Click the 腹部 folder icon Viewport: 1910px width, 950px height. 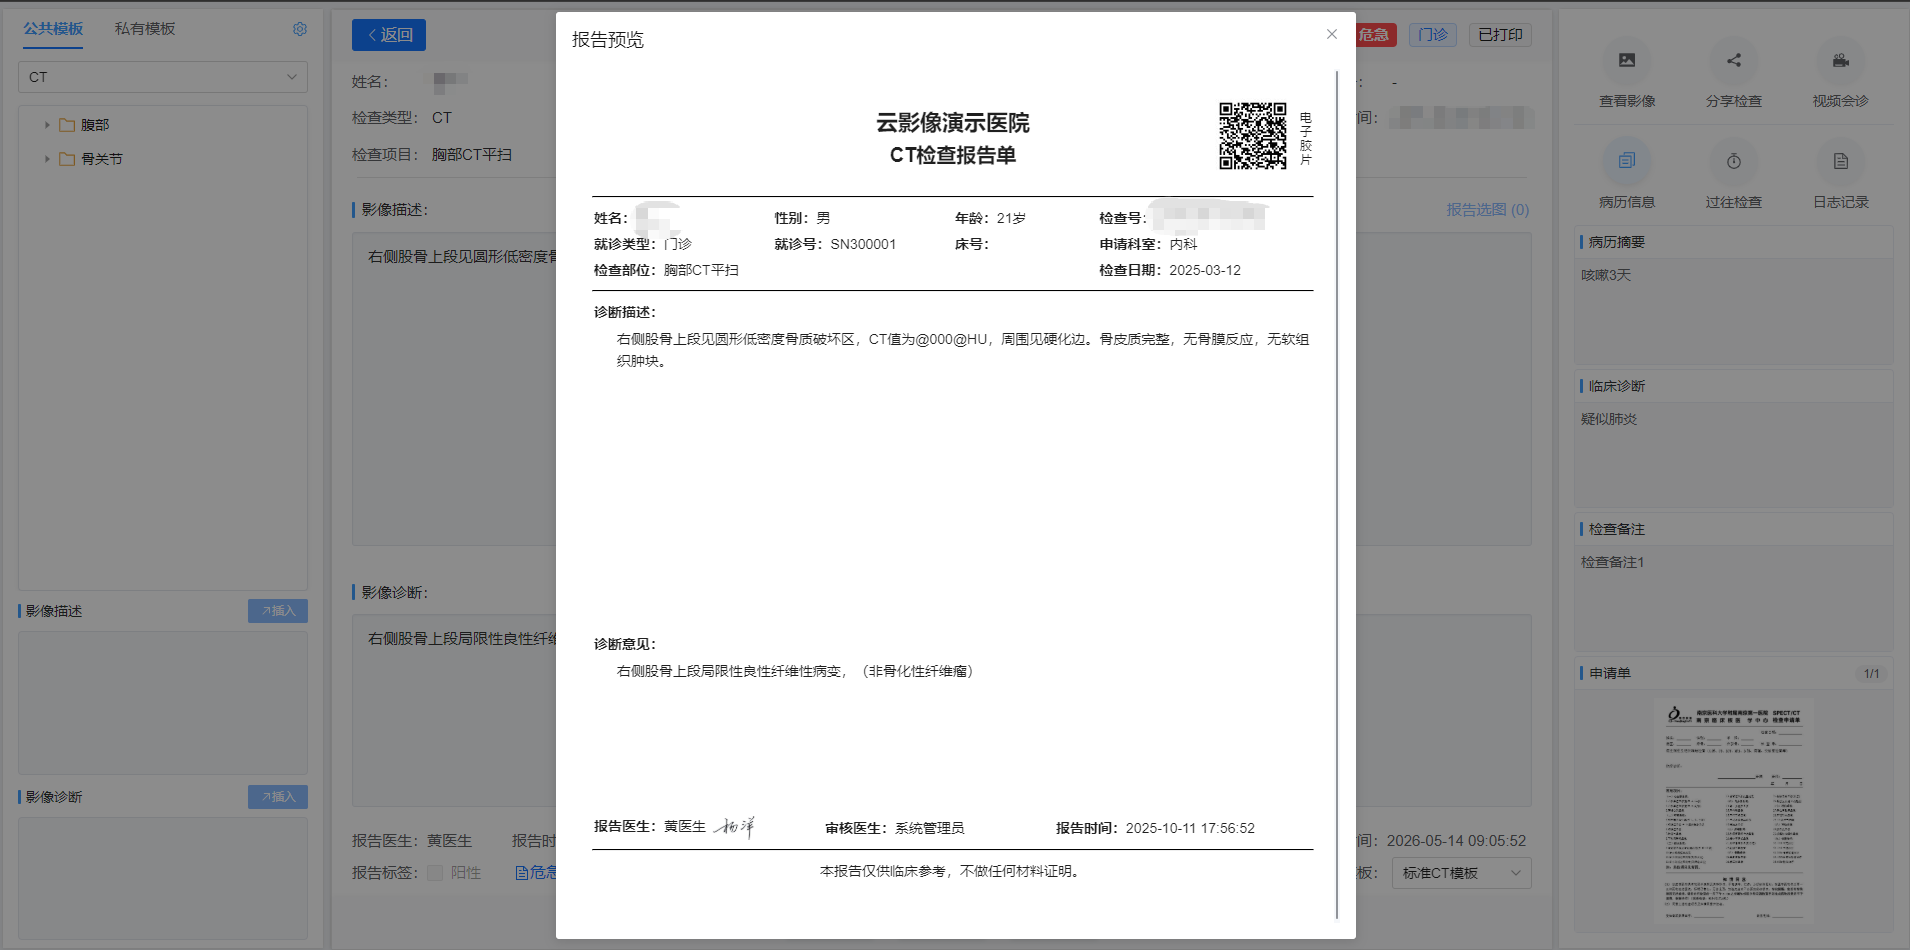(67, 125)
